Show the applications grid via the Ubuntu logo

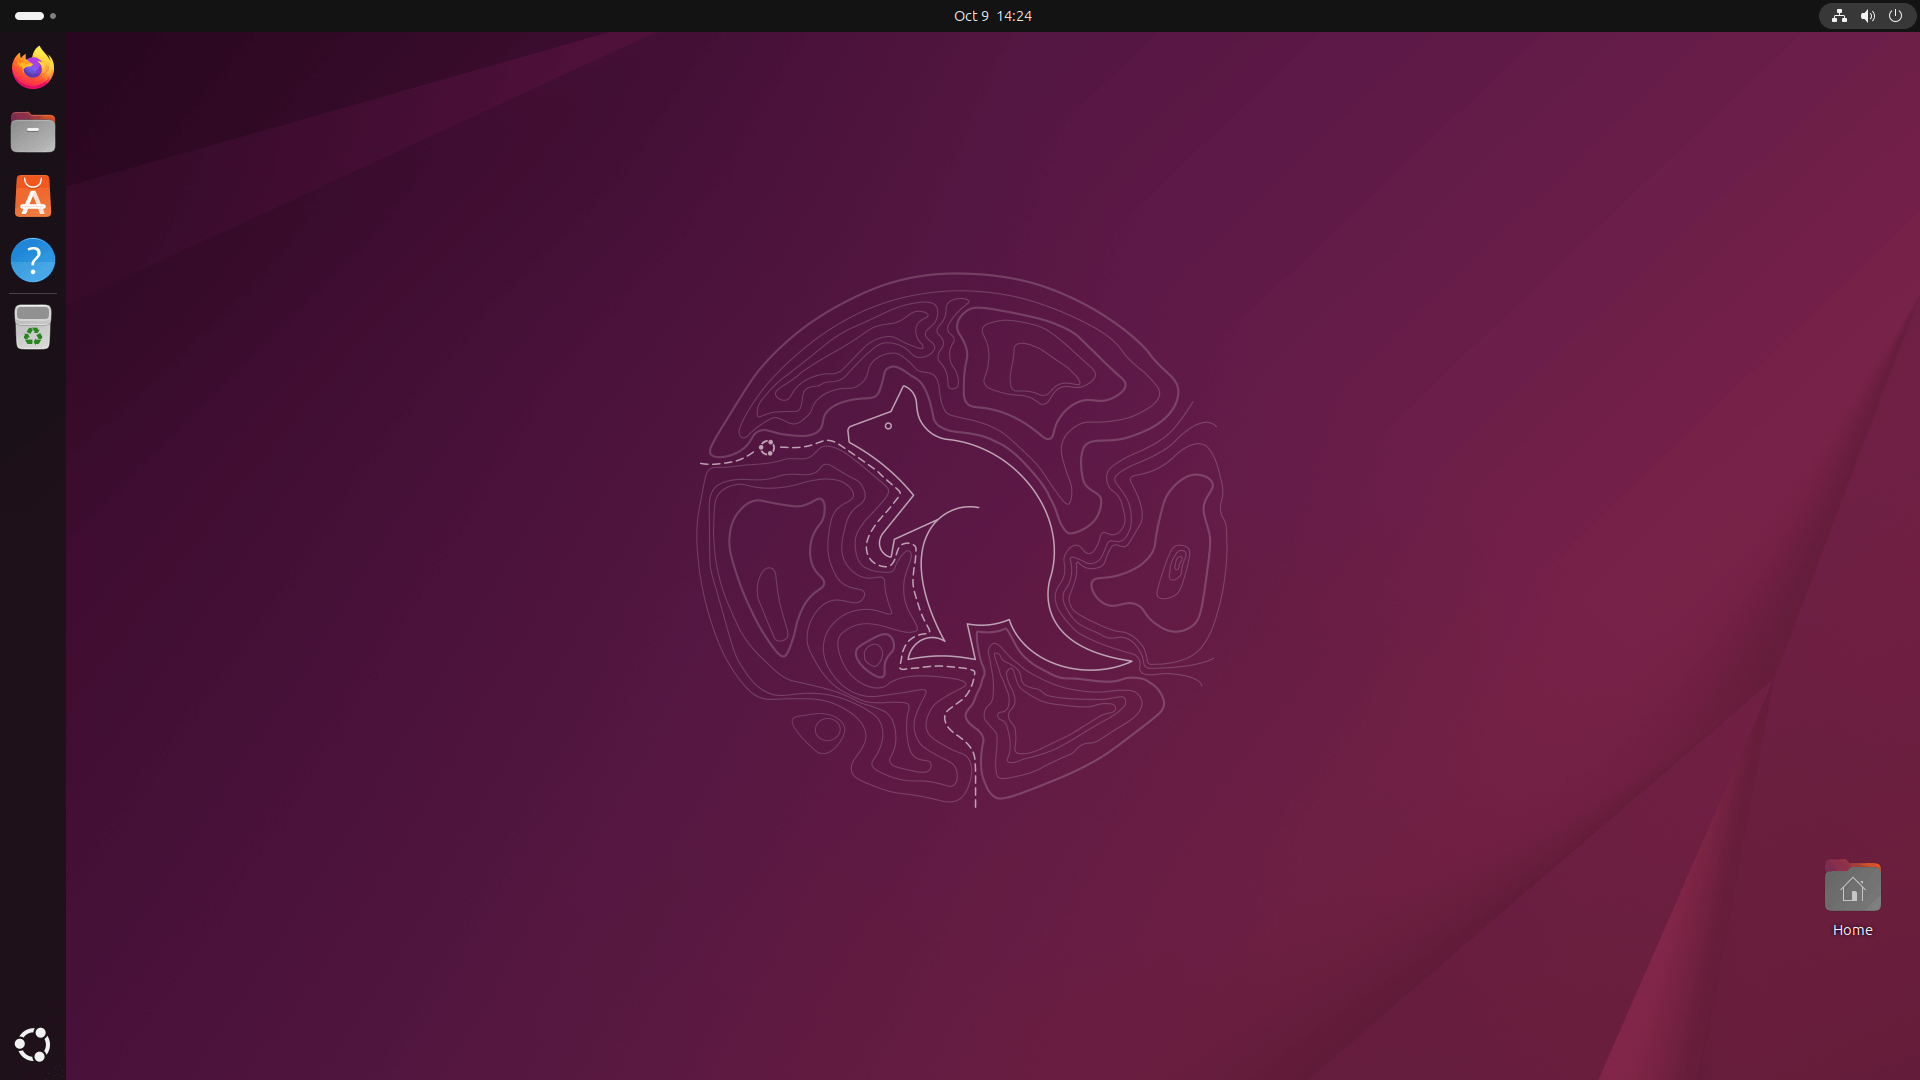tap(33, 1044)
